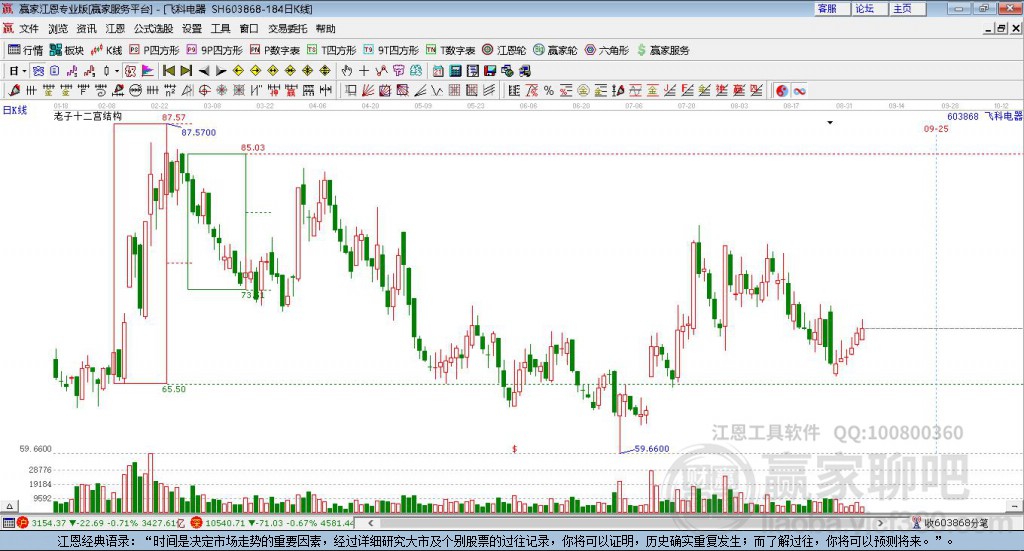Click the zigzag wave line tool
1024x551 pixels.
pyautogui.click(x=437, y=91)
